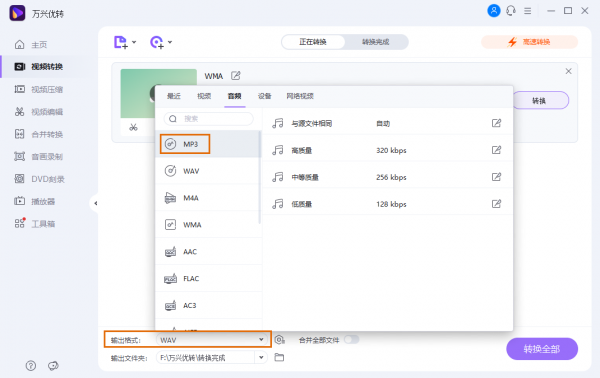This screenshot has height=378, width=600.
Task: Select the 音频 tab
Action: point(235,96)
